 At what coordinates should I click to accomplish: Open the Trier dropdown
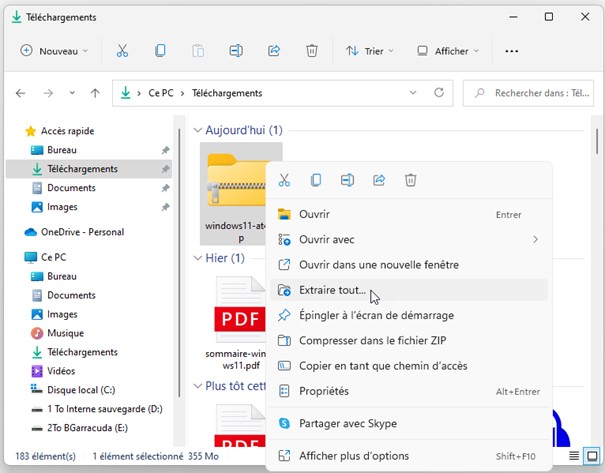tap(369, 51)
